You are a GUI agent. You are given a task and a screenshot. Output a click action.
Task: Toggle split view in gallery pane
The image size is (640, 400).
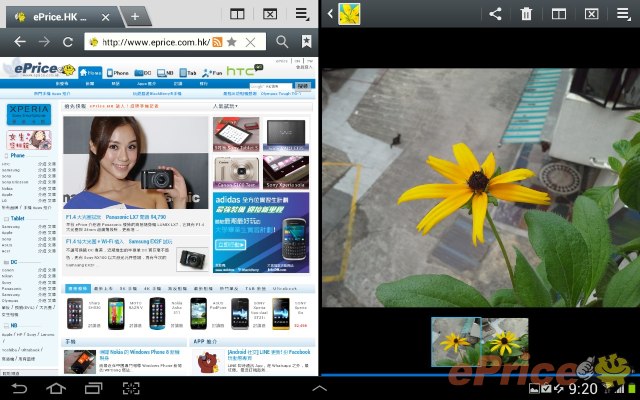[560, 14]
